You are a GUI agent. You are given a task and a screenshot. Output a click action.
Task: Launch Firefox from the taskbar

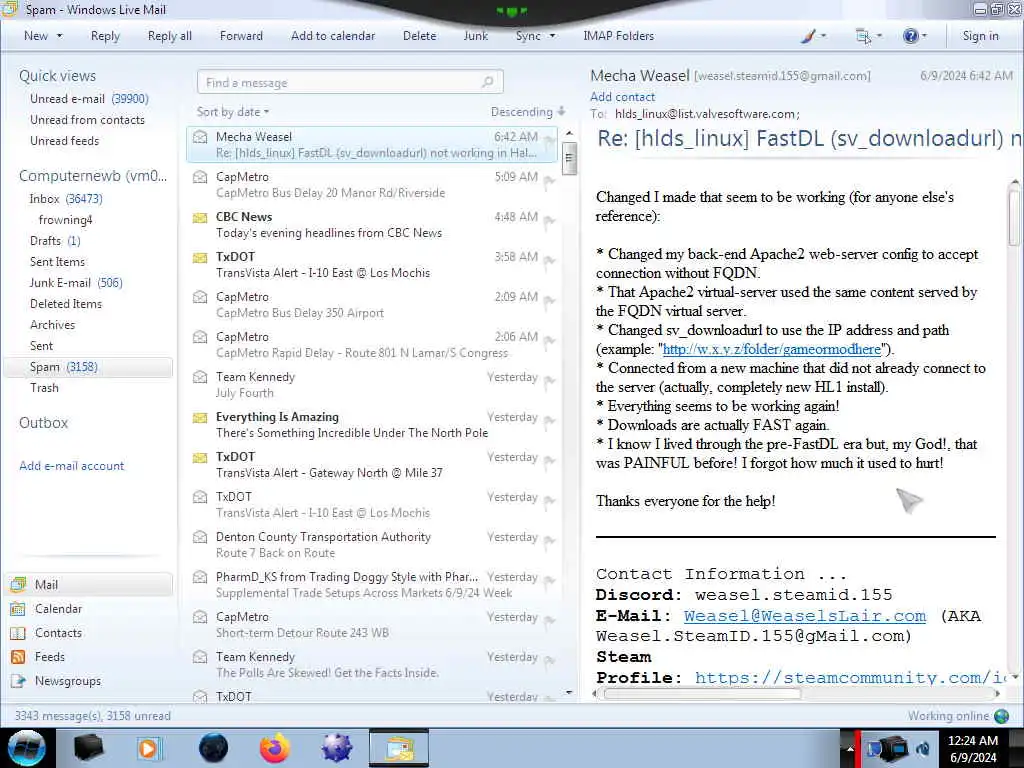point(275,748)
